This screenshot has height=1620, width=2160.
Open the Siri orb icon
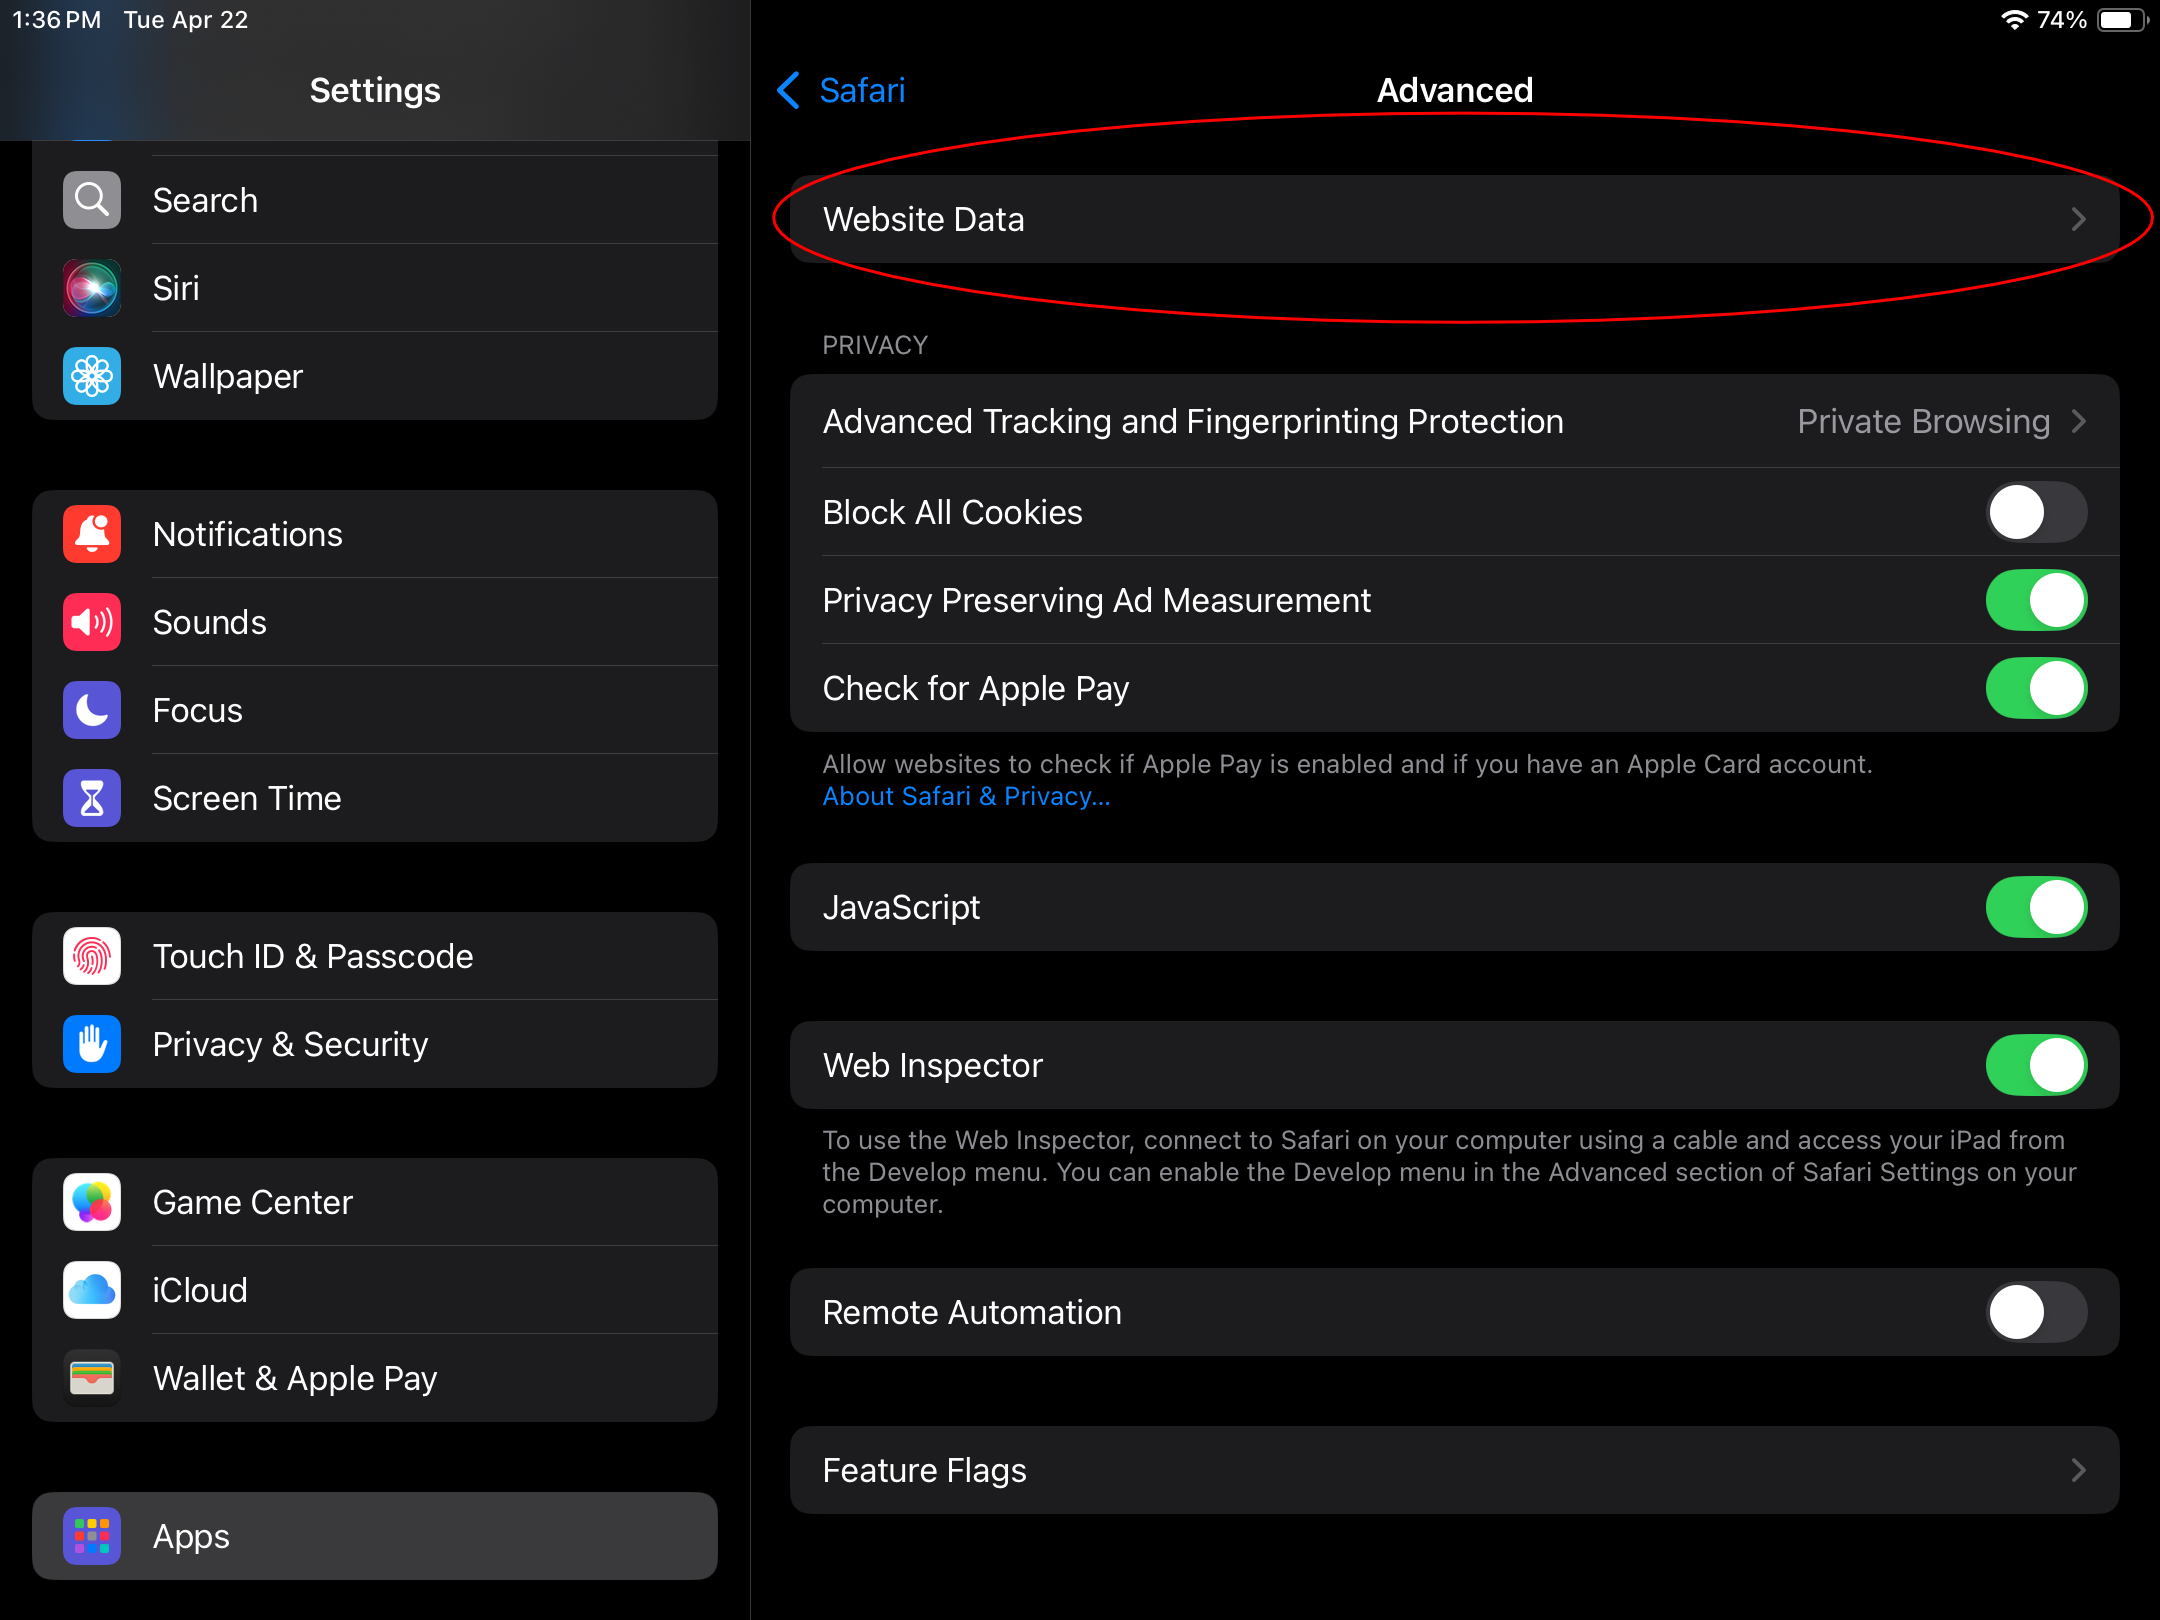point(92,288)
